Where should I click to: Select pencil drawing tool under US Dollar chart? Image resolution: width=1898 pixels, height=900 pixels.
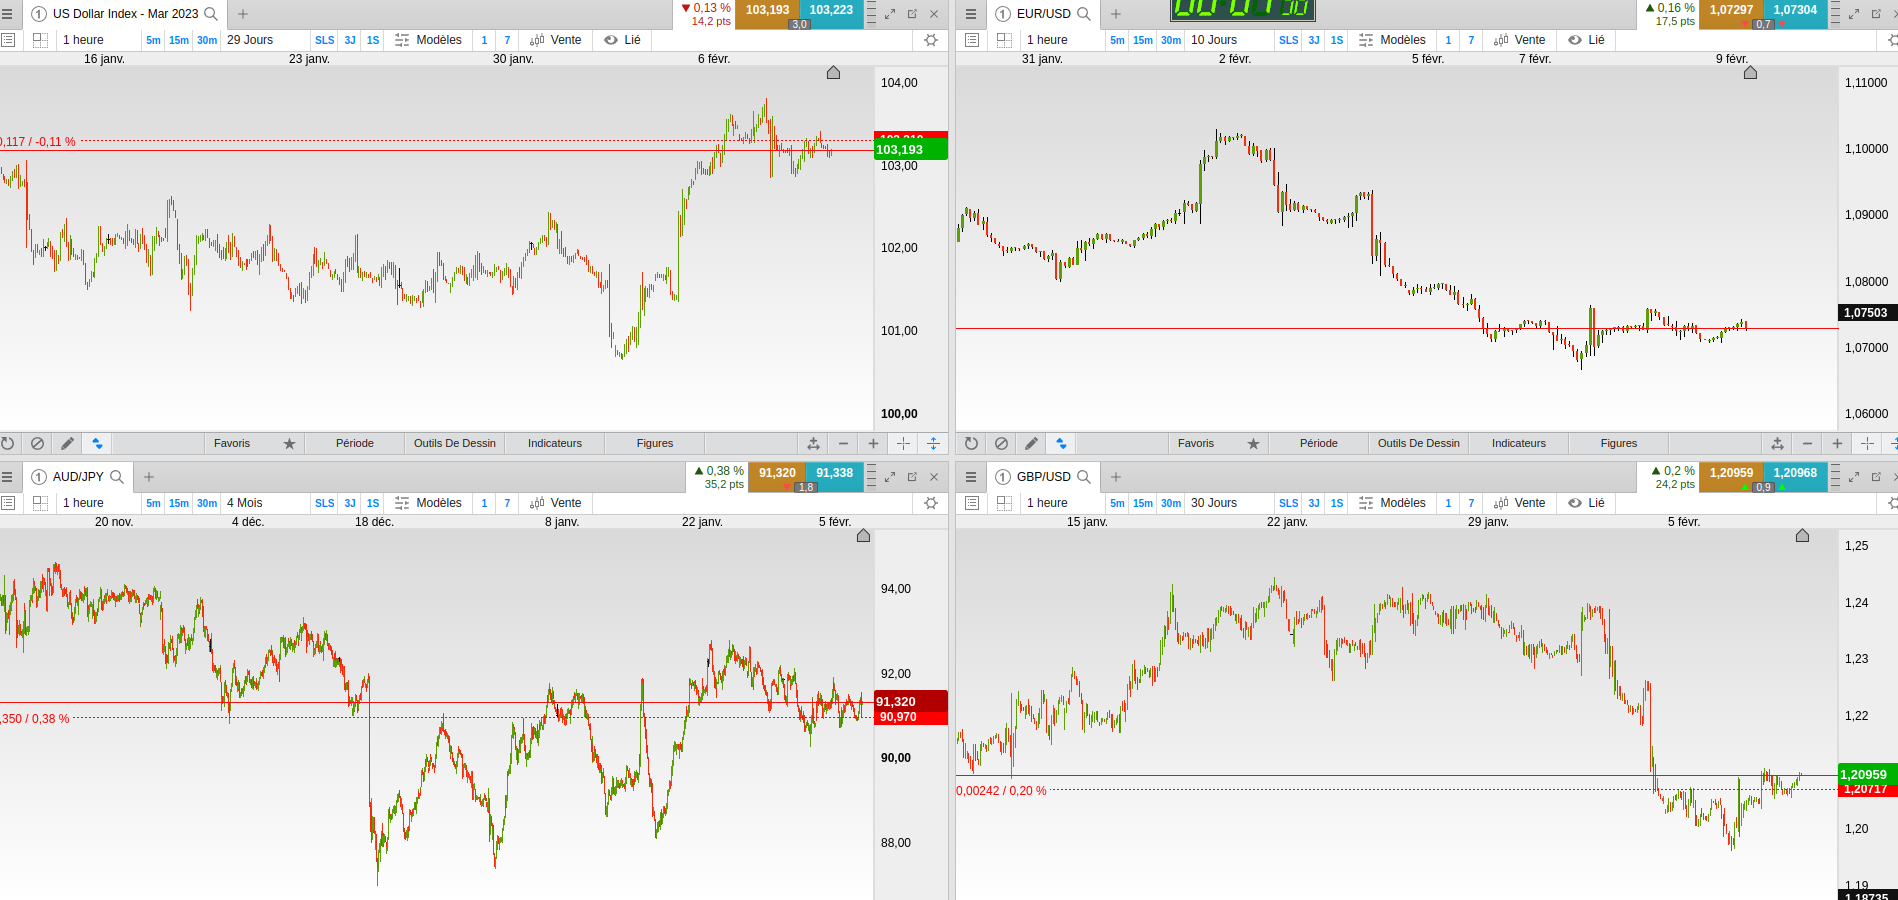[x=67, y=443]
